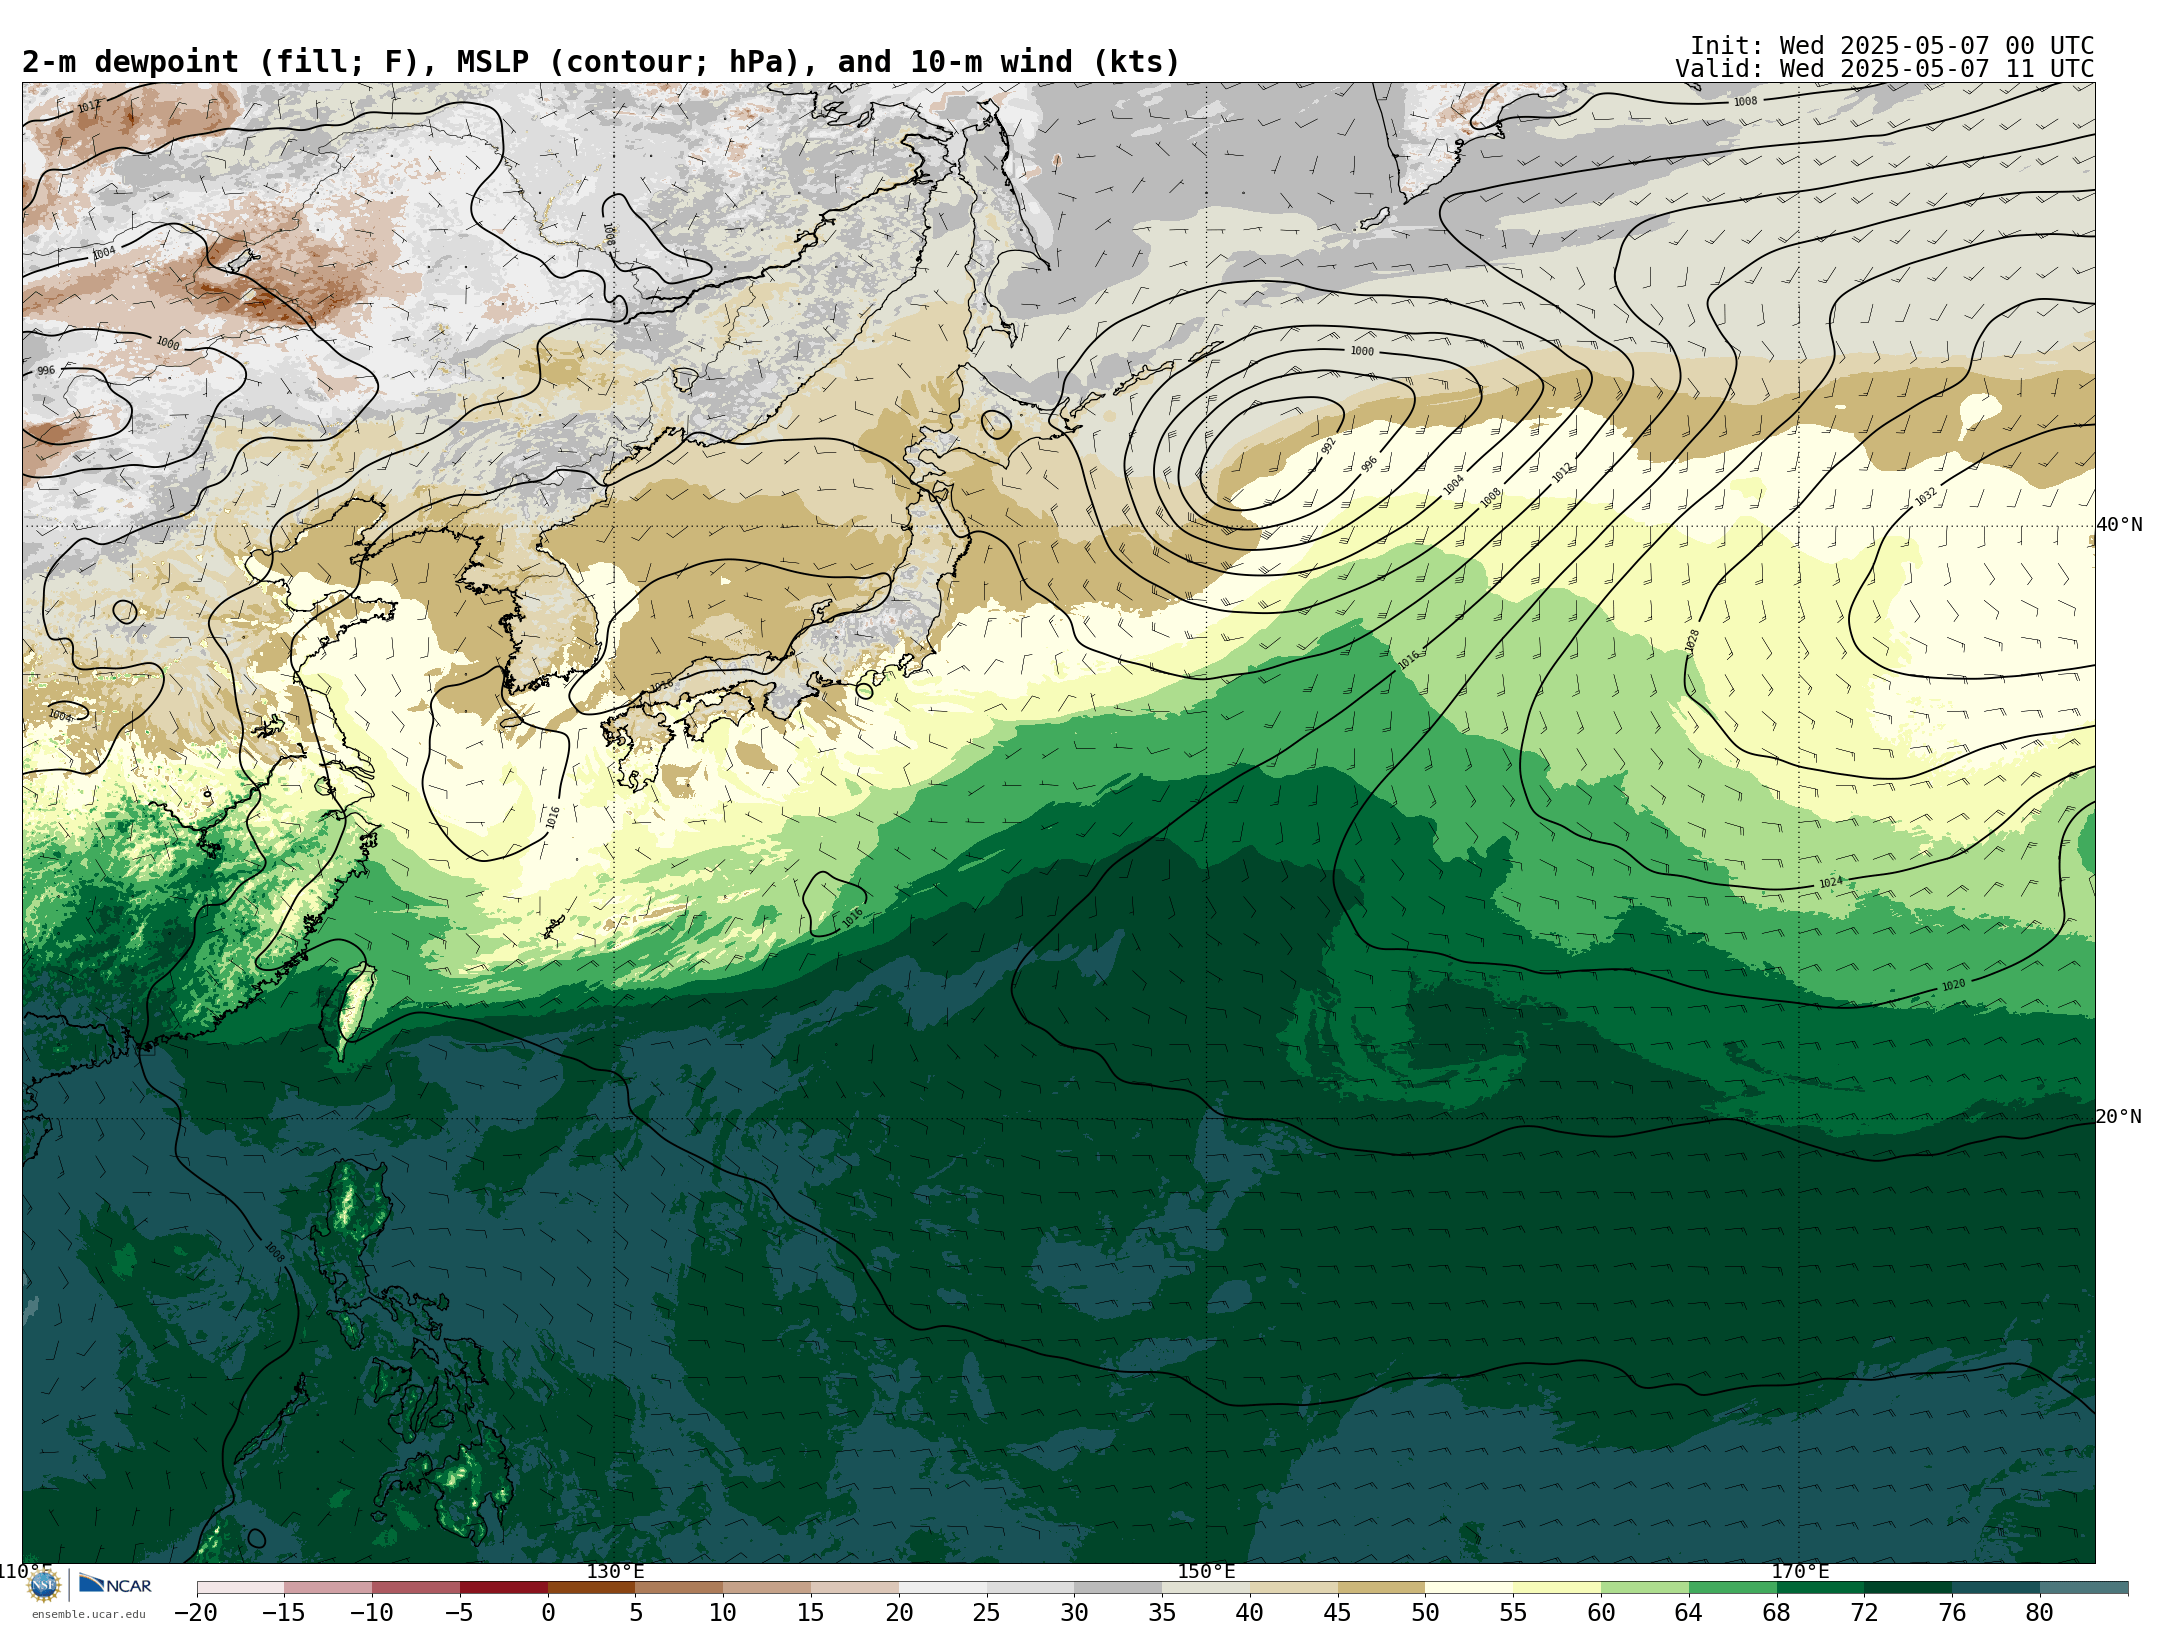Click the 130°E longitude label
2160x1626 pixels.
pyautogui.click(x=615, y=1571)
